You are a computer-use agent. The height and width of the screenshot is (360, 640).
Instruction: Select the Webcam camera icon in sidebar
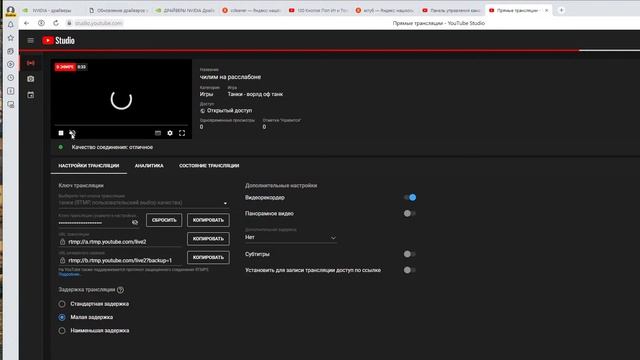coord(31,79)
